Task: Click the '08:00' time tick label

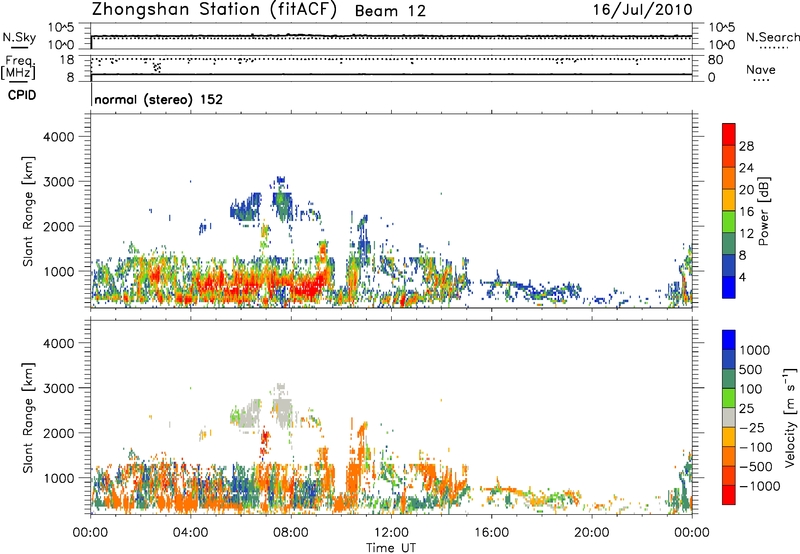Action: (x=291, y=533)
